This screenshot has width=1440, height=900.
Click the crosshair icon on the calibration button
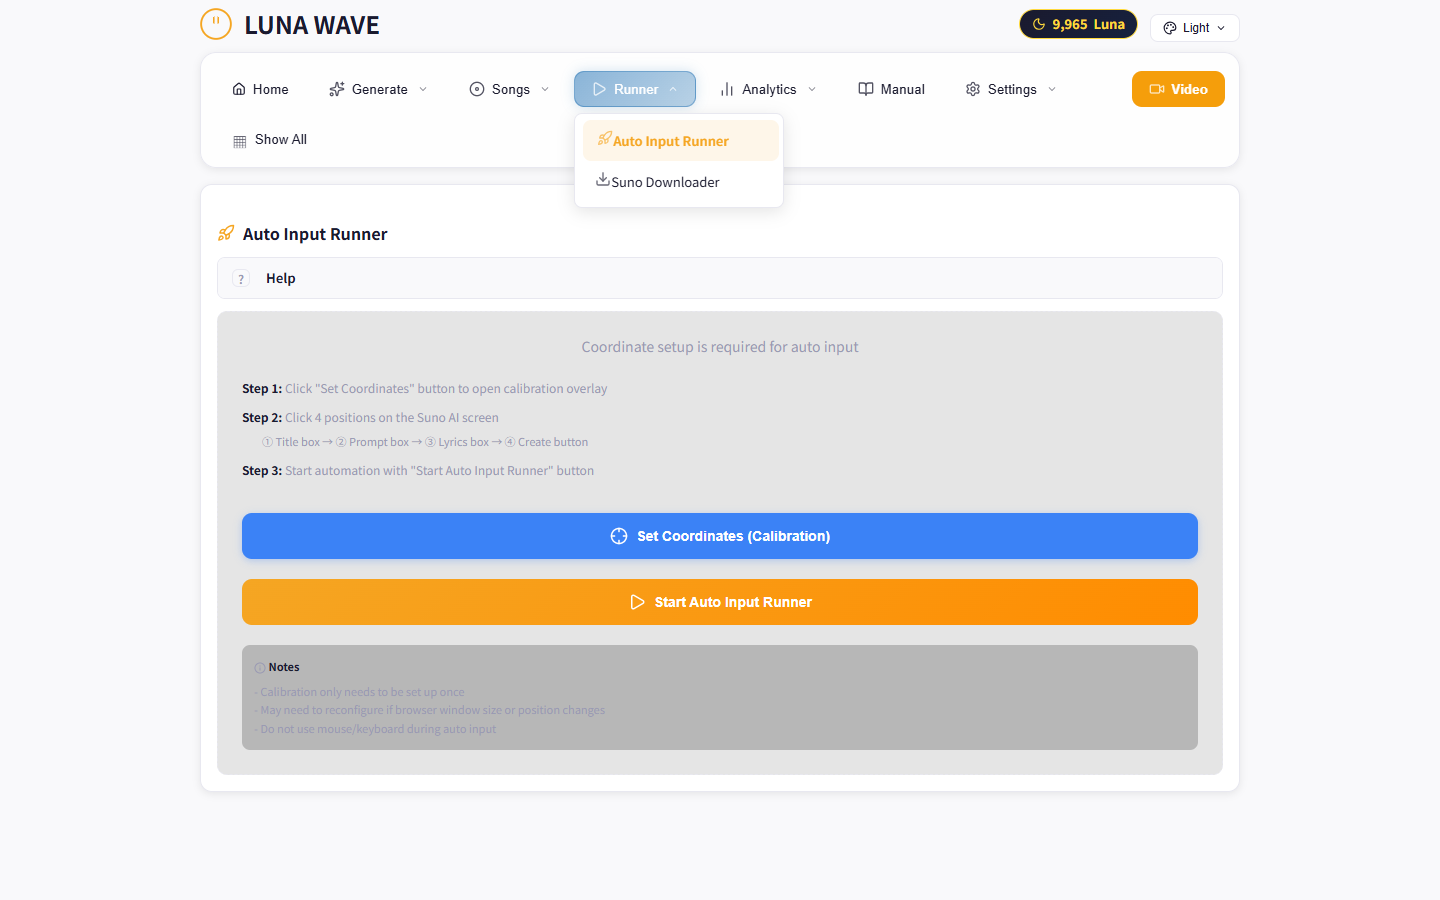coord(620,536)
